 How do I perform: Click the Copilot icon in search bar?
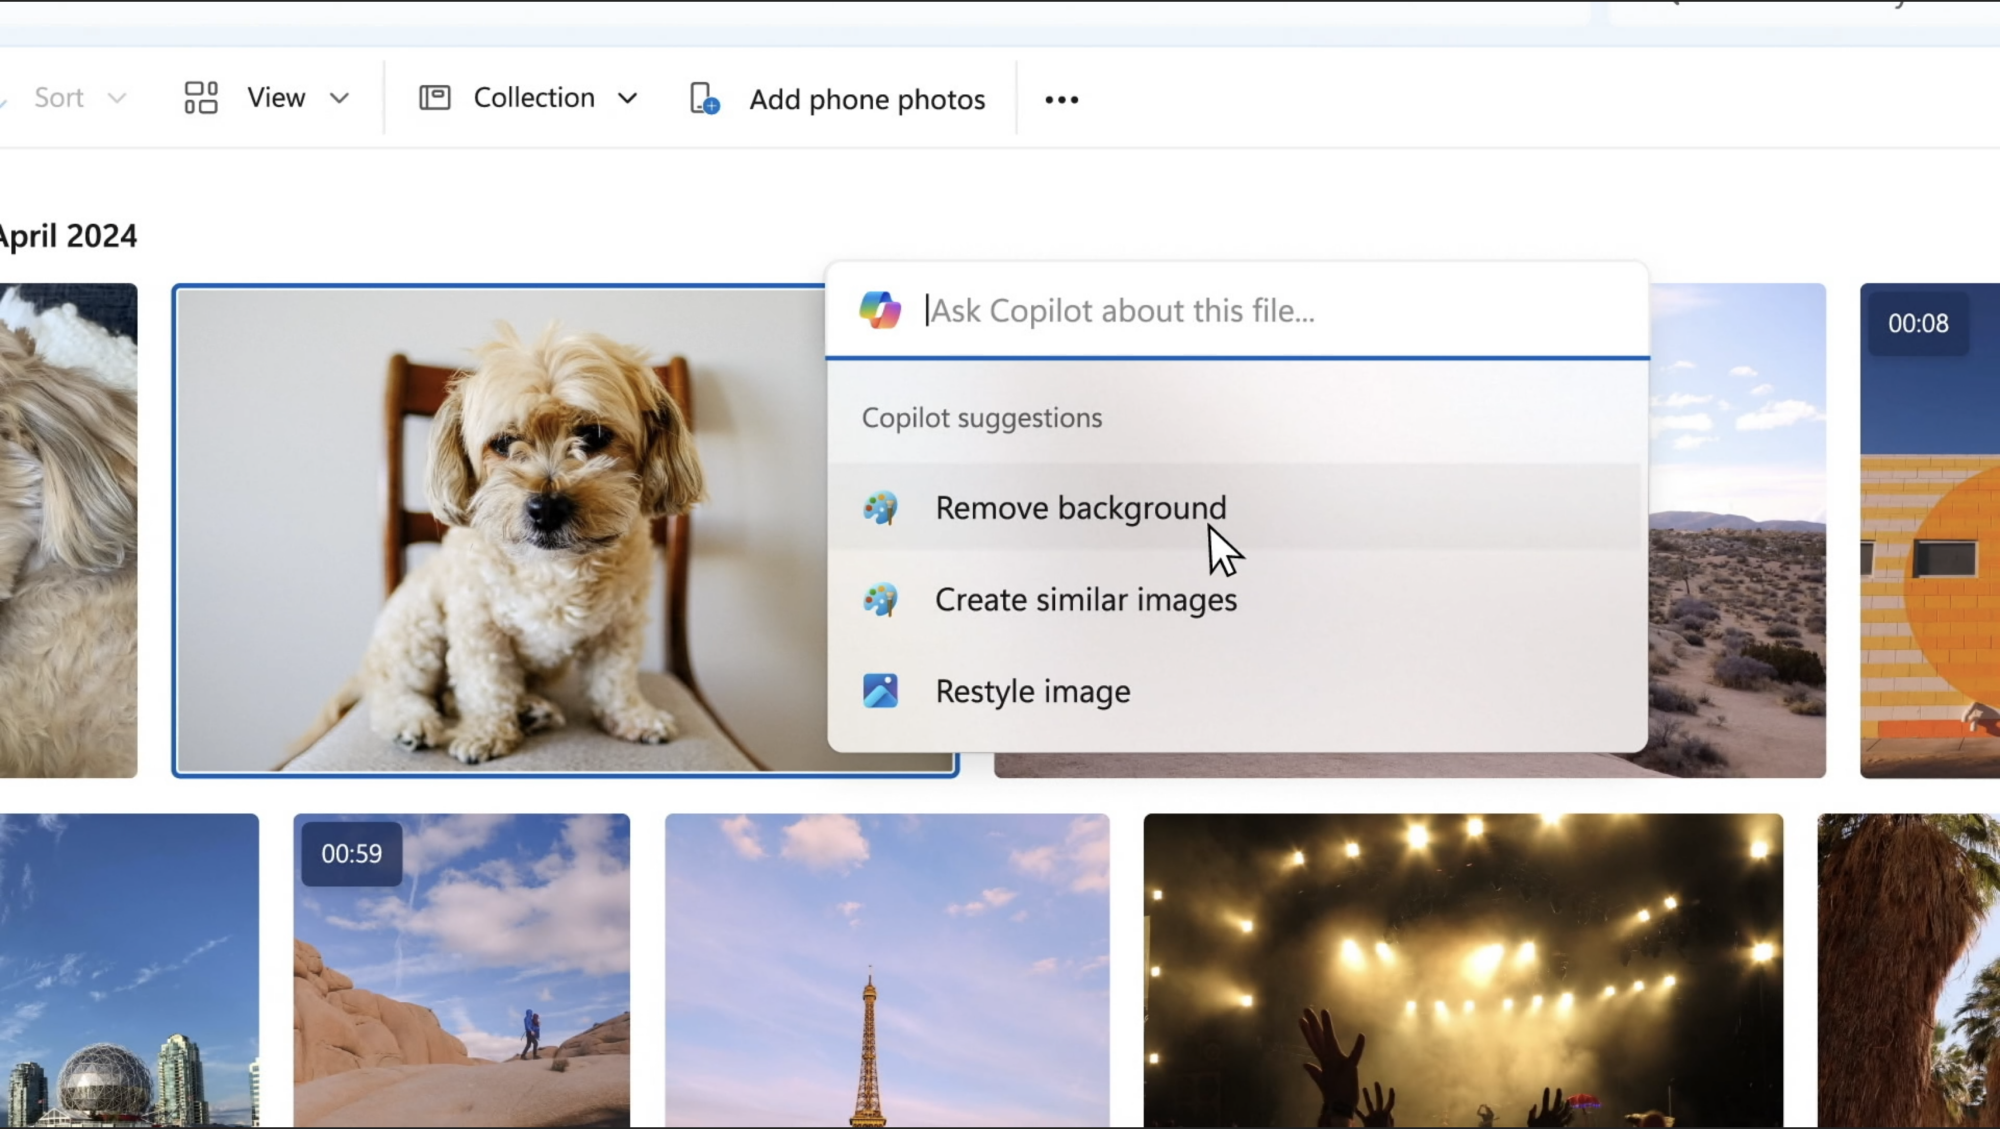[879, 309]
